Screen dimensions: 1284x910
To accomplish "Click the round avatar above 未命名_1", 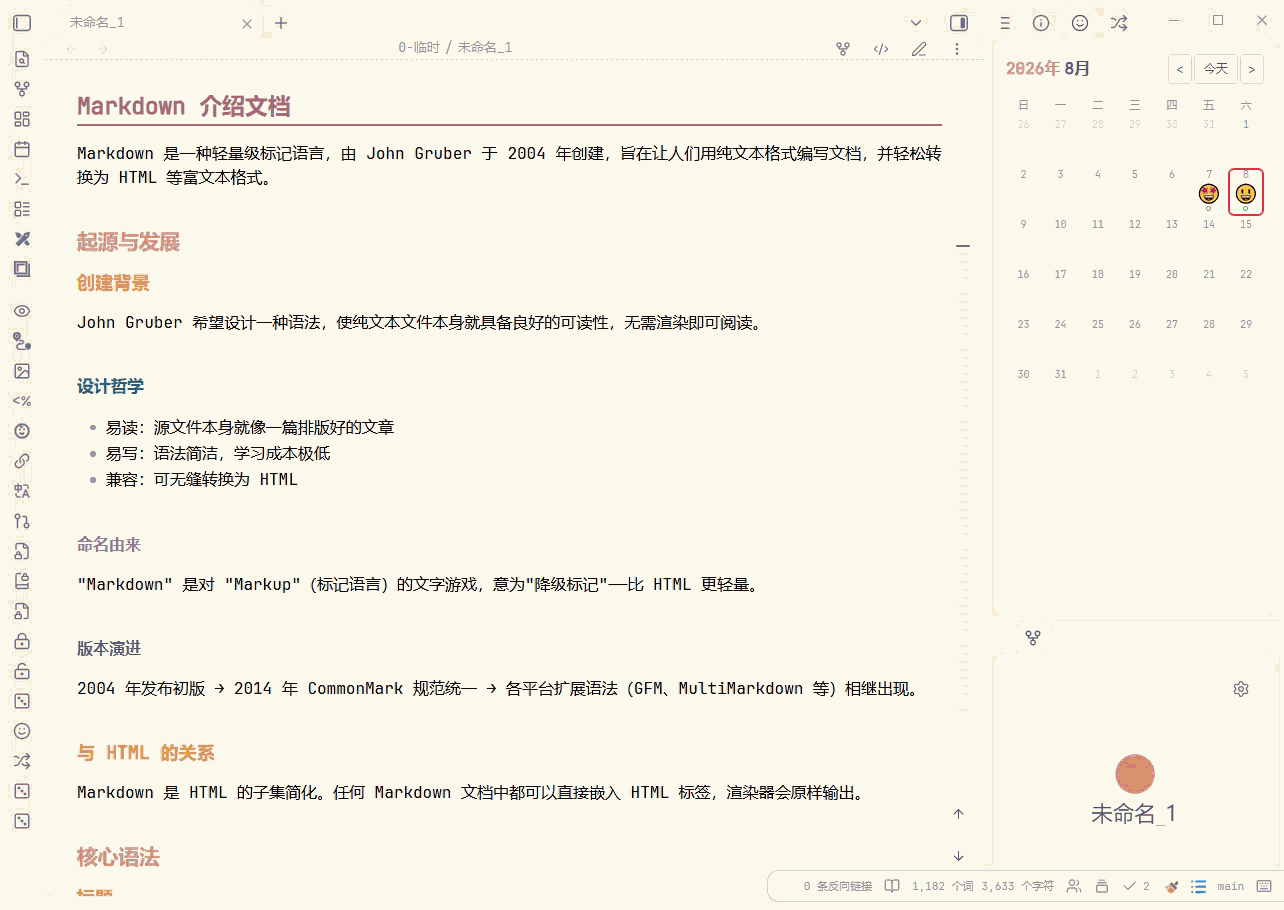I will click(x=1135, y=774).
